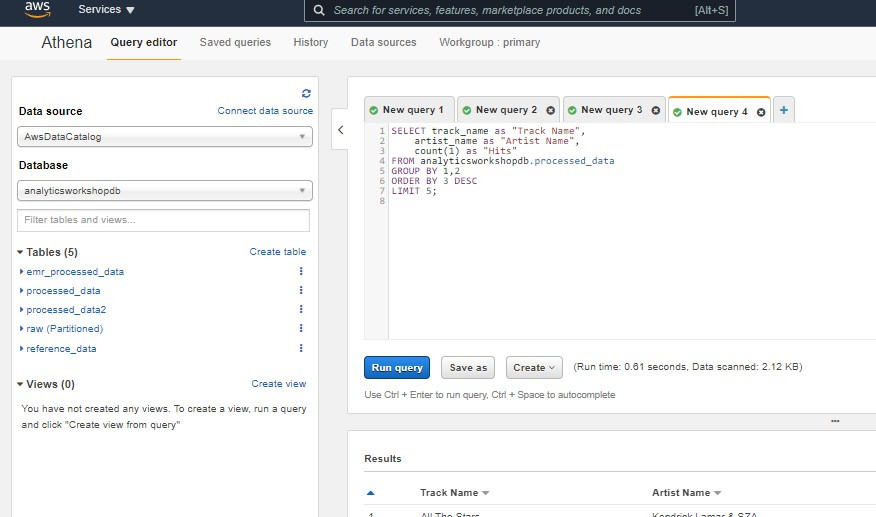The height and width of the screenshot is (517, 876).
Task: Click the Create view link
Action: point(279,384)
